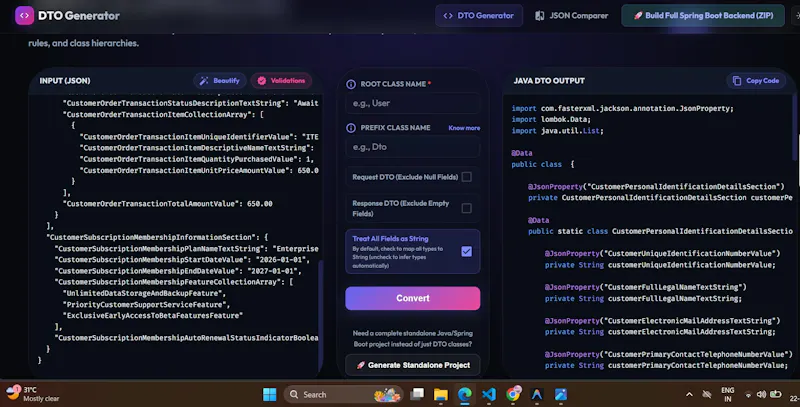Screen dimensions: 800x407
Task: Open File Explorer from the taskbar
Action: click(441, 394)
